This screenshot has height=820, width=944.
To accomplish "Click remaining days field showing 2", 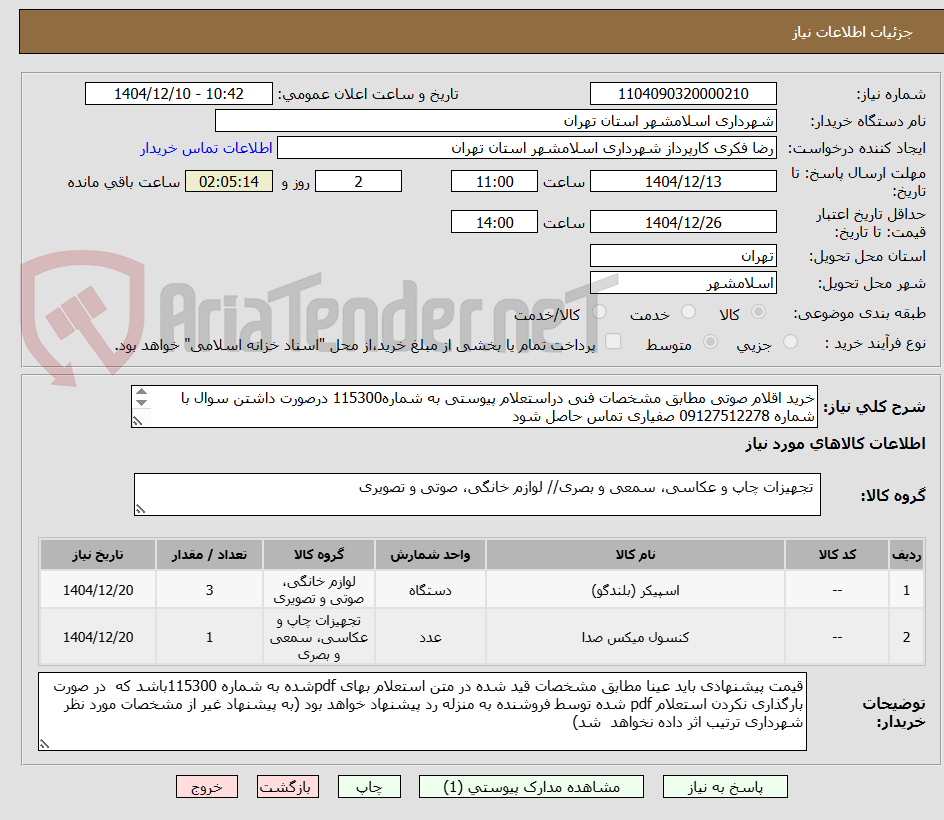I will (x=358, y=181).
